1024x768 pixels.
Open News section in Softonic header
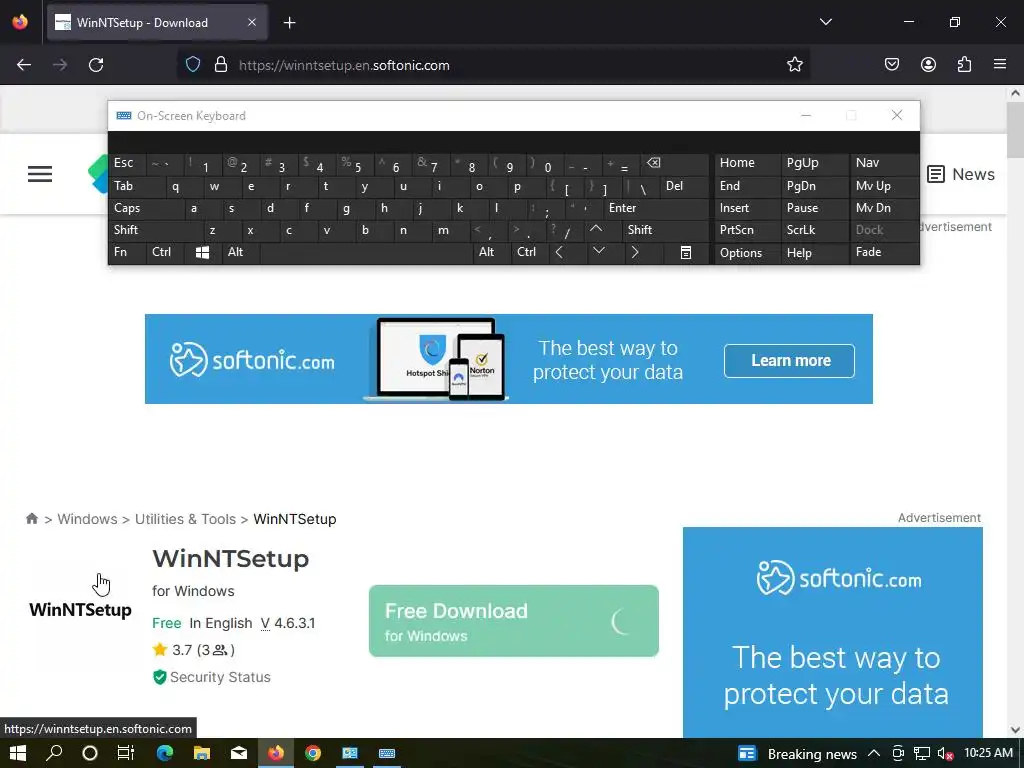961,174
